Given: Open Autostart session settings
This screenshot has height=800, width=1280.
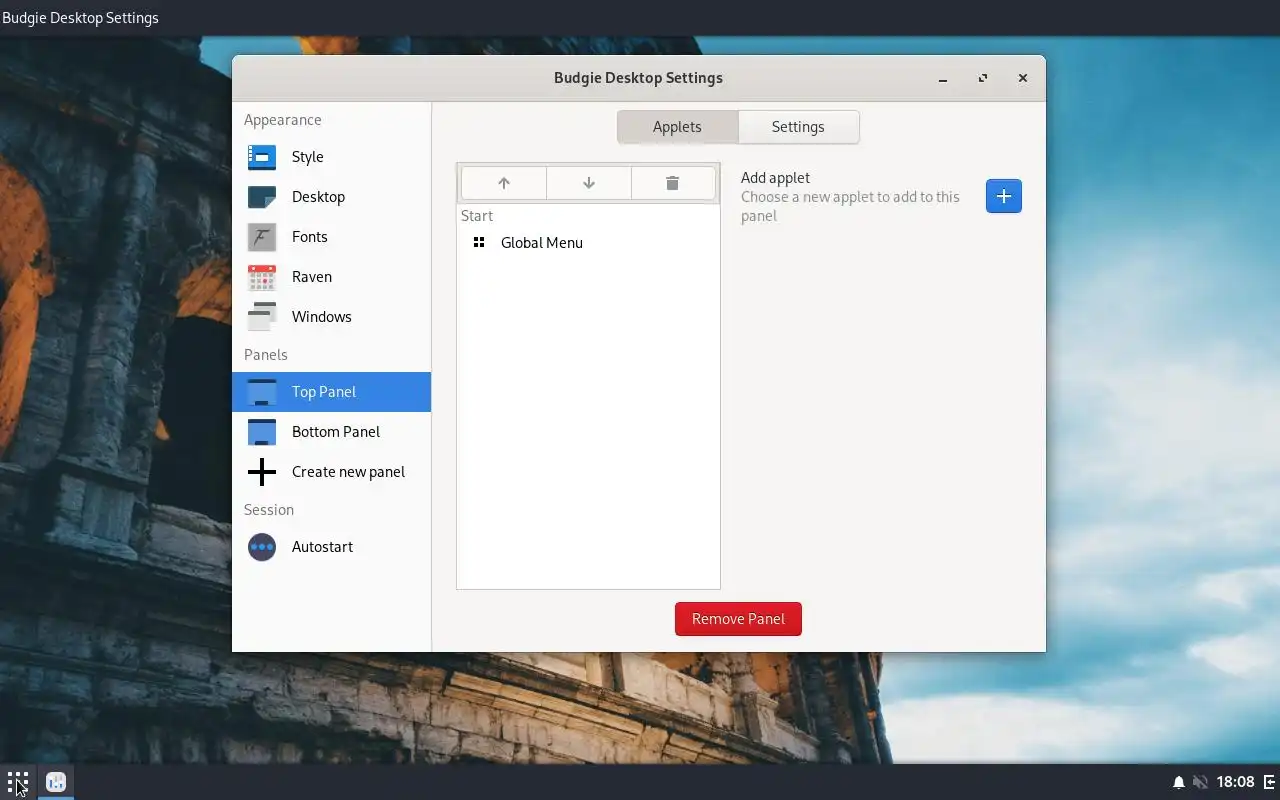Looking at the screenshot, I should [x=331, y=547].
